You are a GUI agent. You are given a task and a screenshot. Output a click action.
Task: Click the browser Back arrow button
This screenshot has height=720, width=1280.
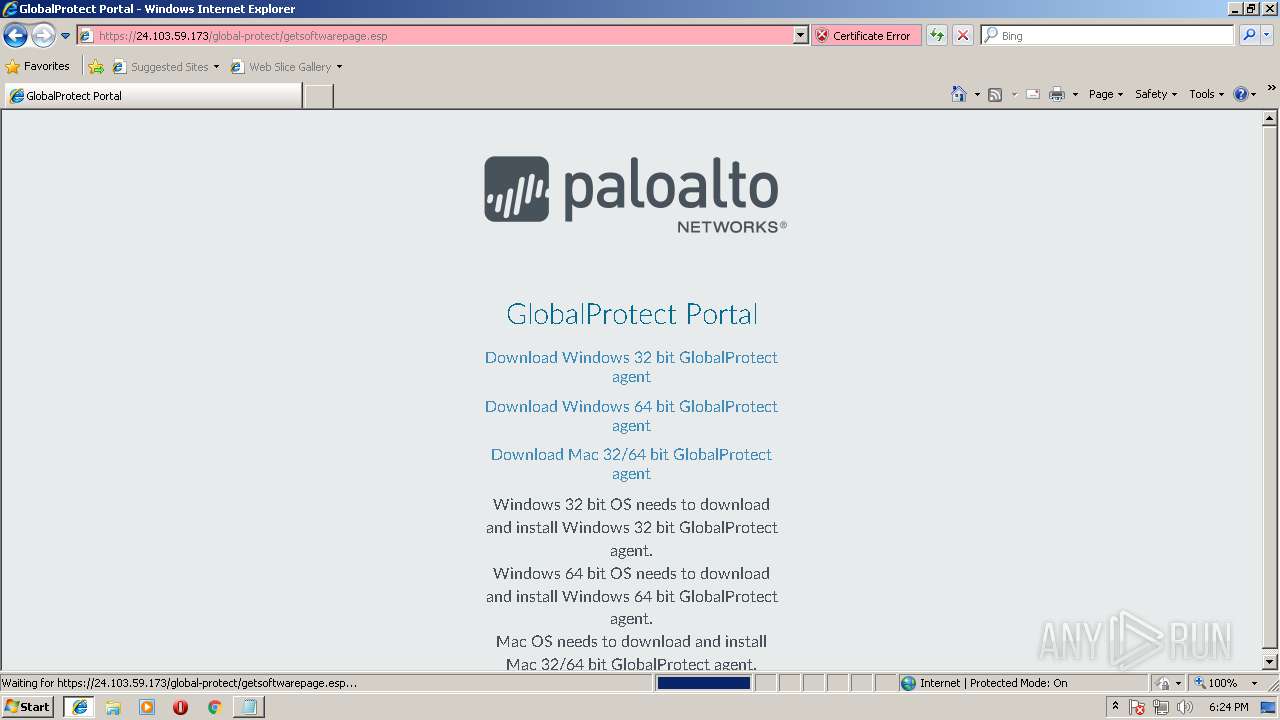[15, 36]
